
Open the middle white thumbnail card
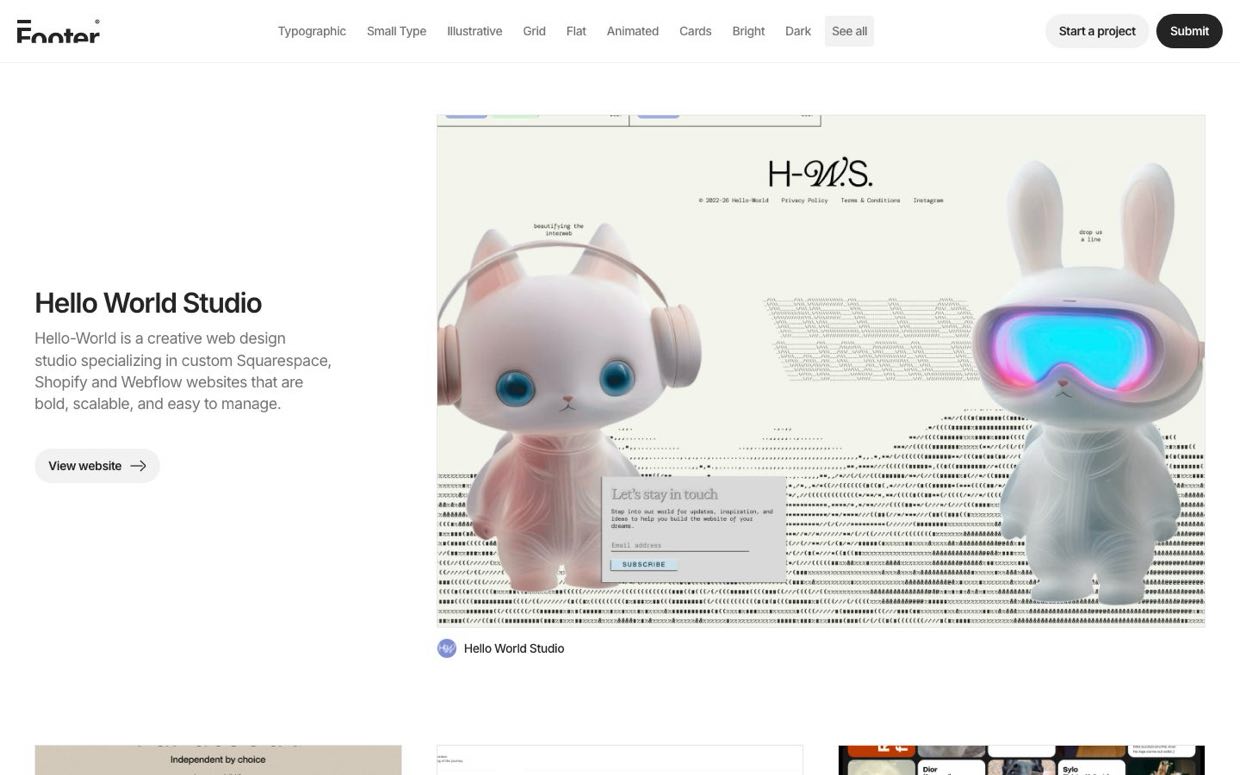620,760
